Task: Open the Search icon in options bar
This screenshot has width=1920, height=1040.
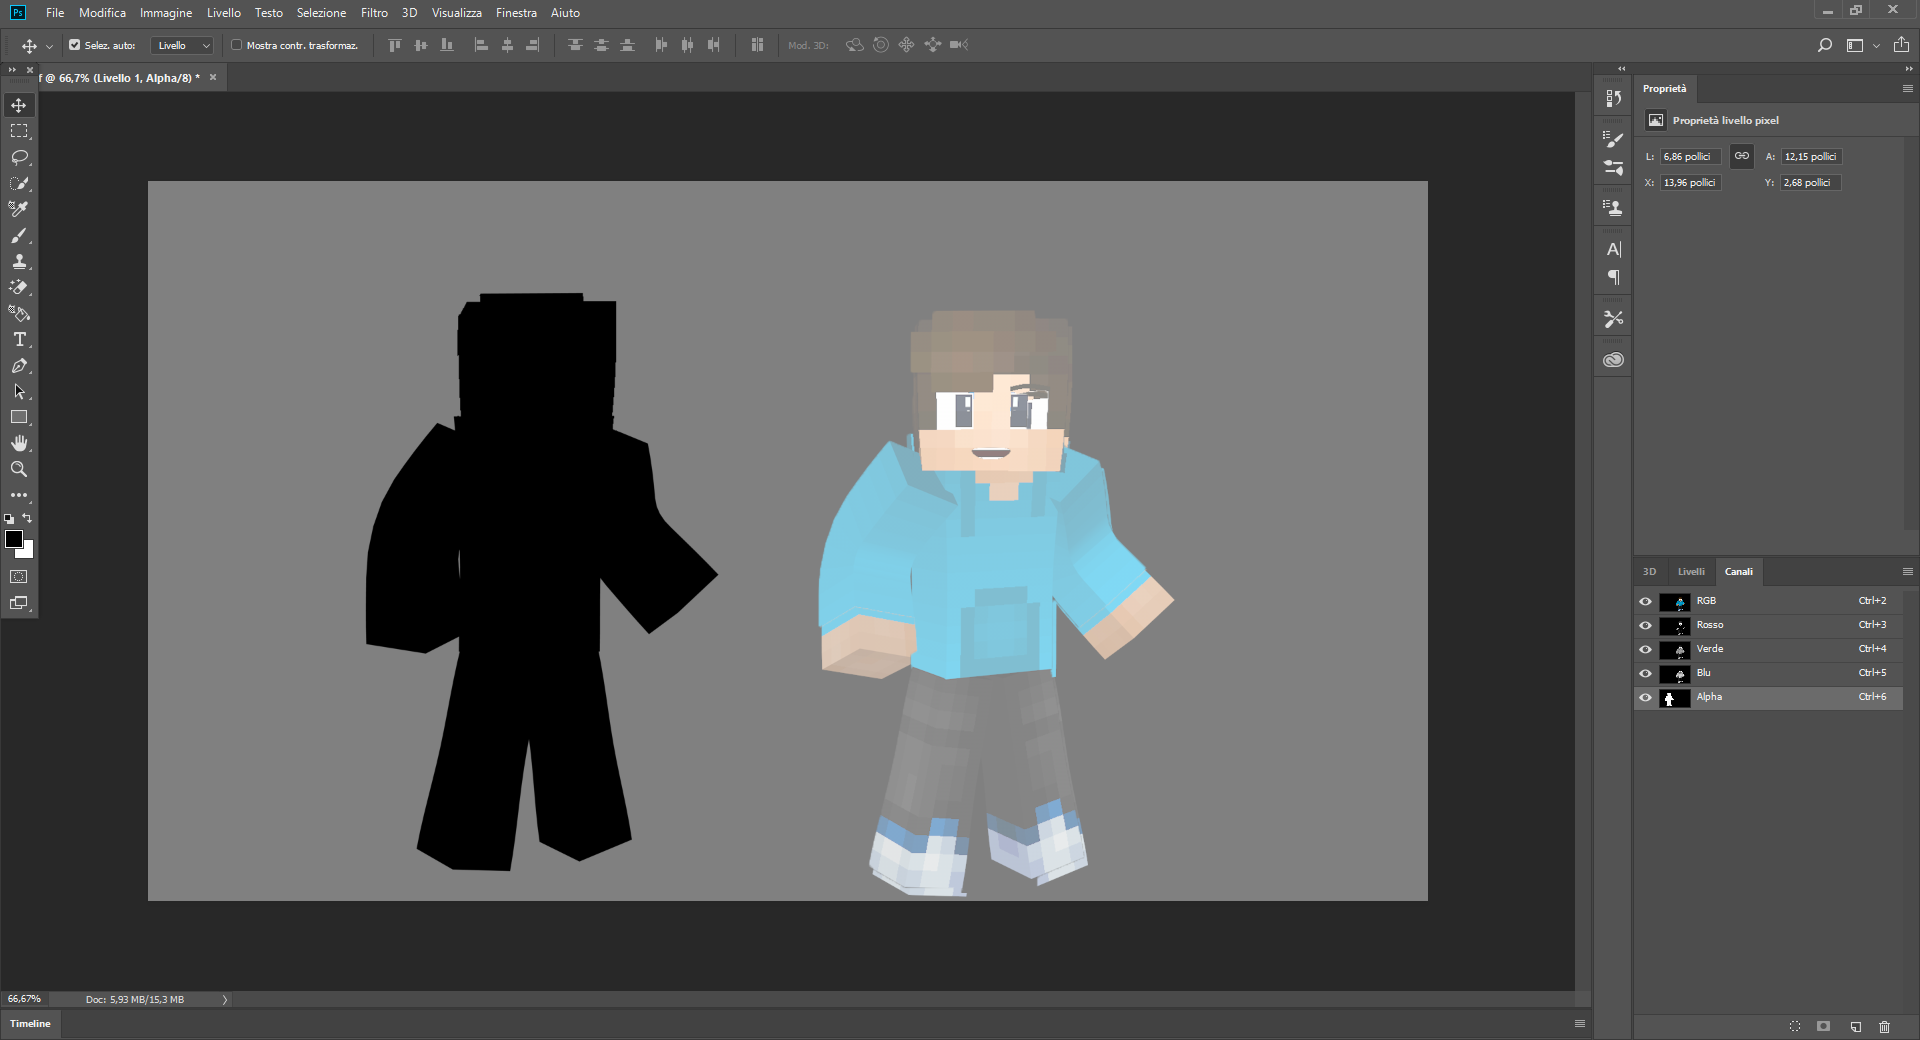Action: click(1825, 45)
